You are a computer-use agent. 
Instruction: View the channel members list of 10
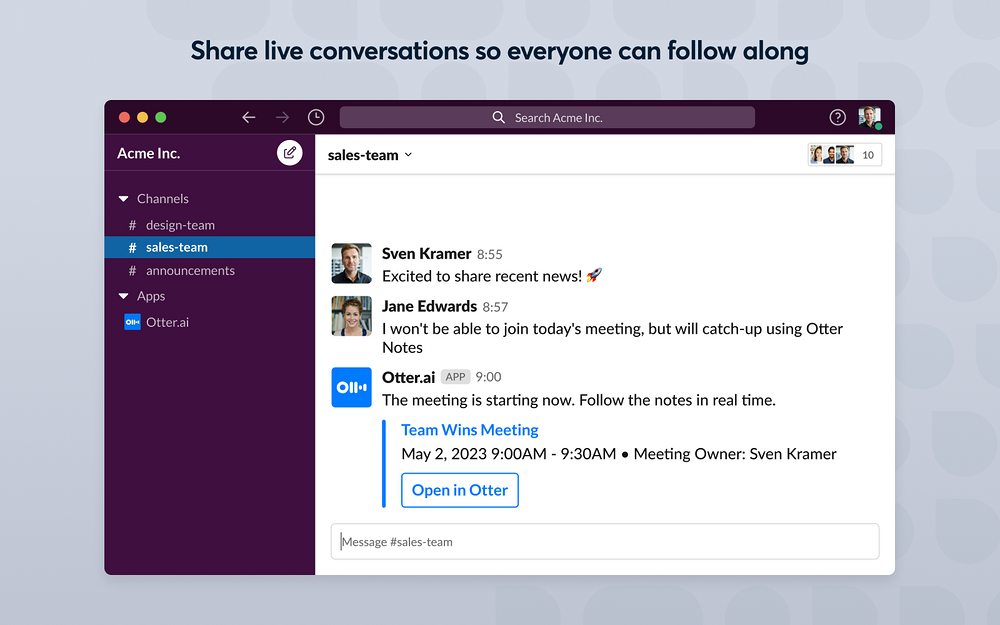844,155
